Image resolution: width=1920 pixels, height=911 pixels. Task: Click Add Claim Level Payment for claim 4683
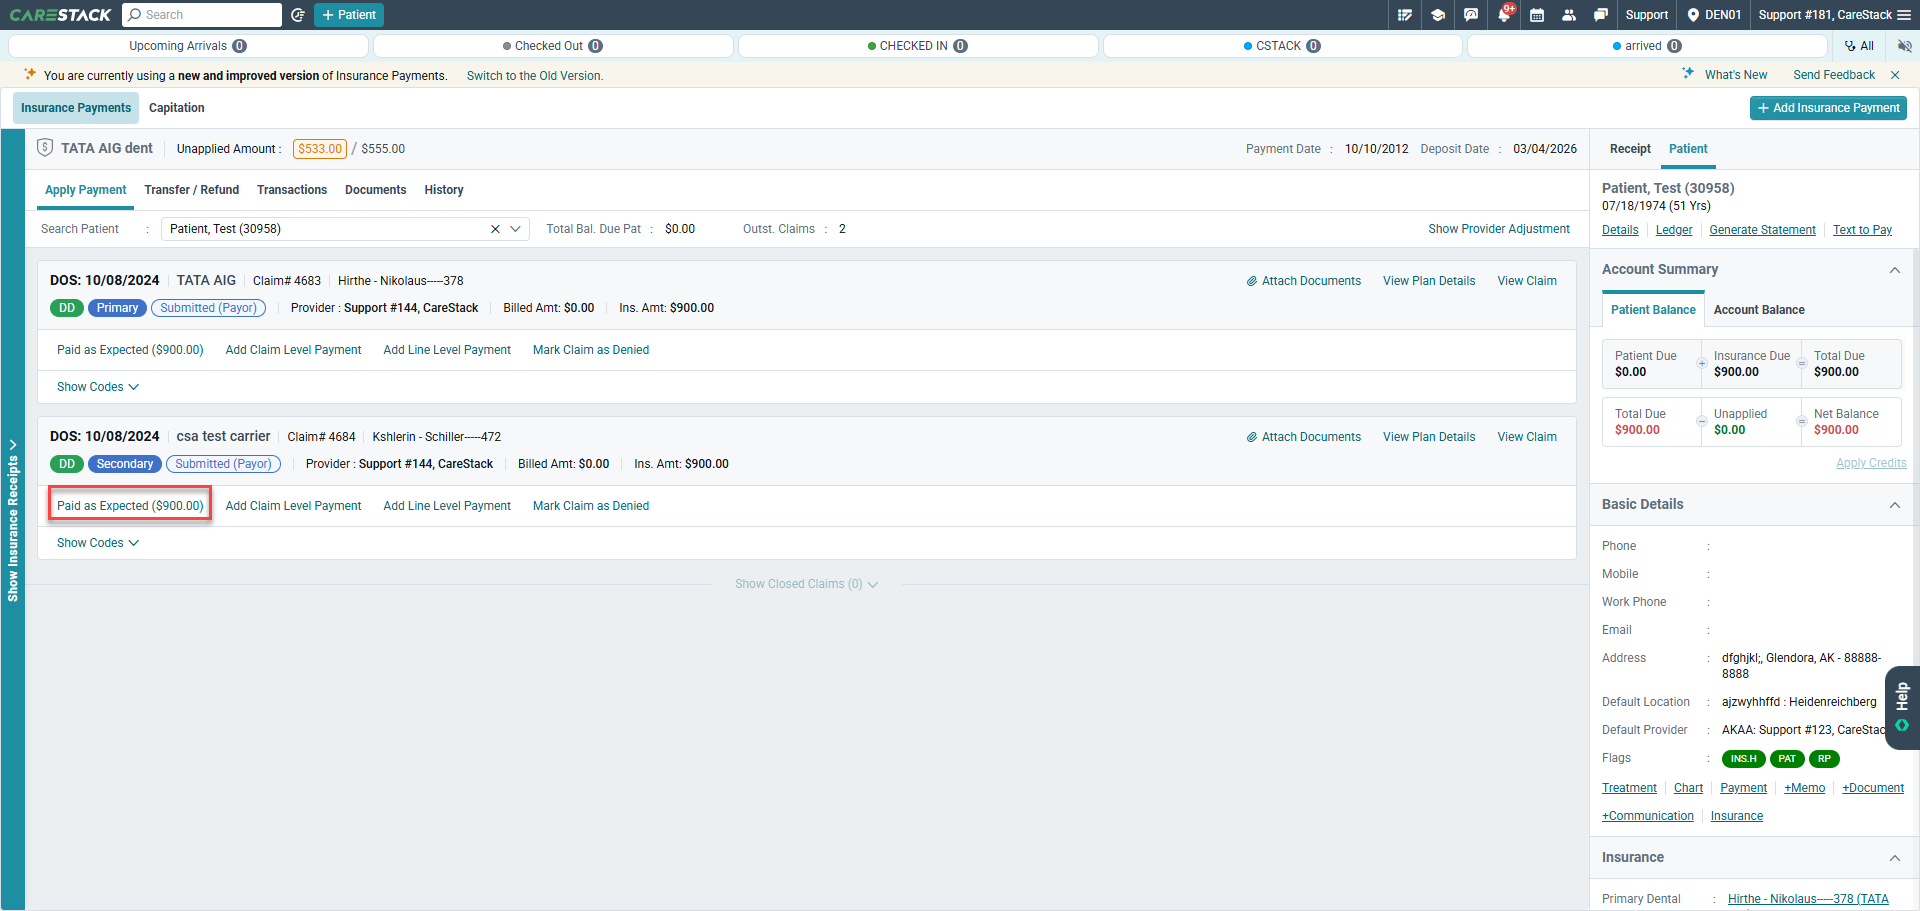coord(294,350)
